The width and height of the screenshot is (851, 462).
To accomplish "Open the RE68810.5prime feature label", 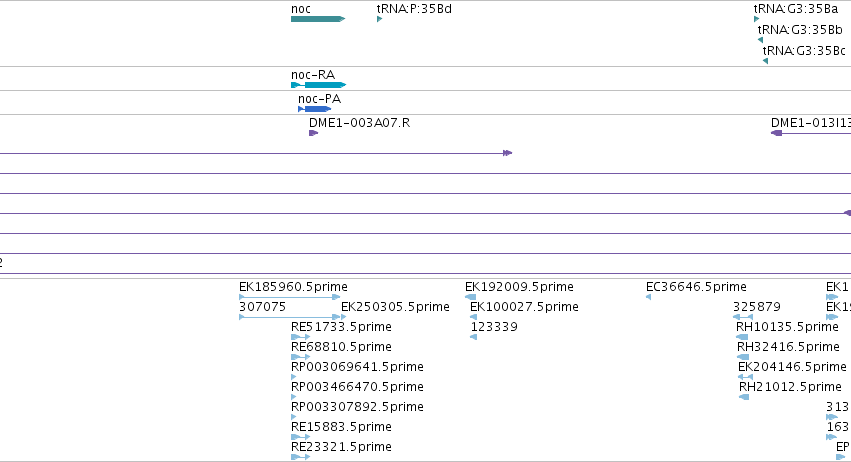I will point(341,347).
